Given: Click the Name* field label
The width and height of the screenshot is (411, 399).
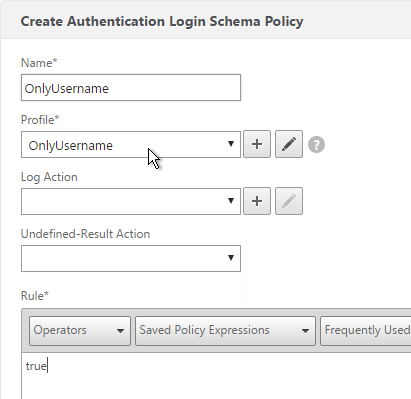Looking at the screenshot, I should (x=39, y=63).
